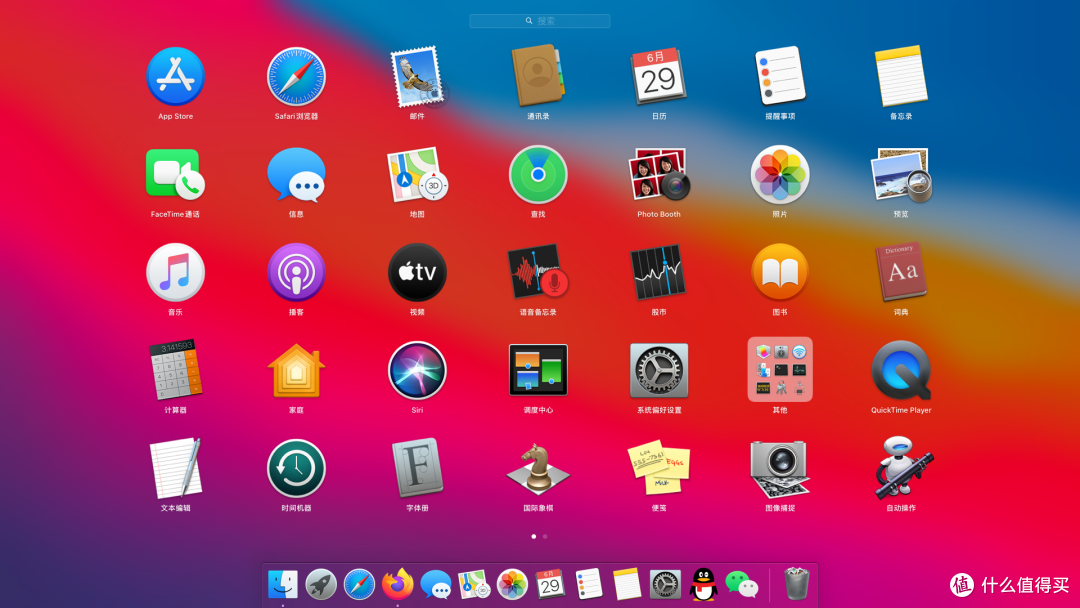Launch QuickTime Player
The image size is (1080, 608).
[x=901, y=370]
